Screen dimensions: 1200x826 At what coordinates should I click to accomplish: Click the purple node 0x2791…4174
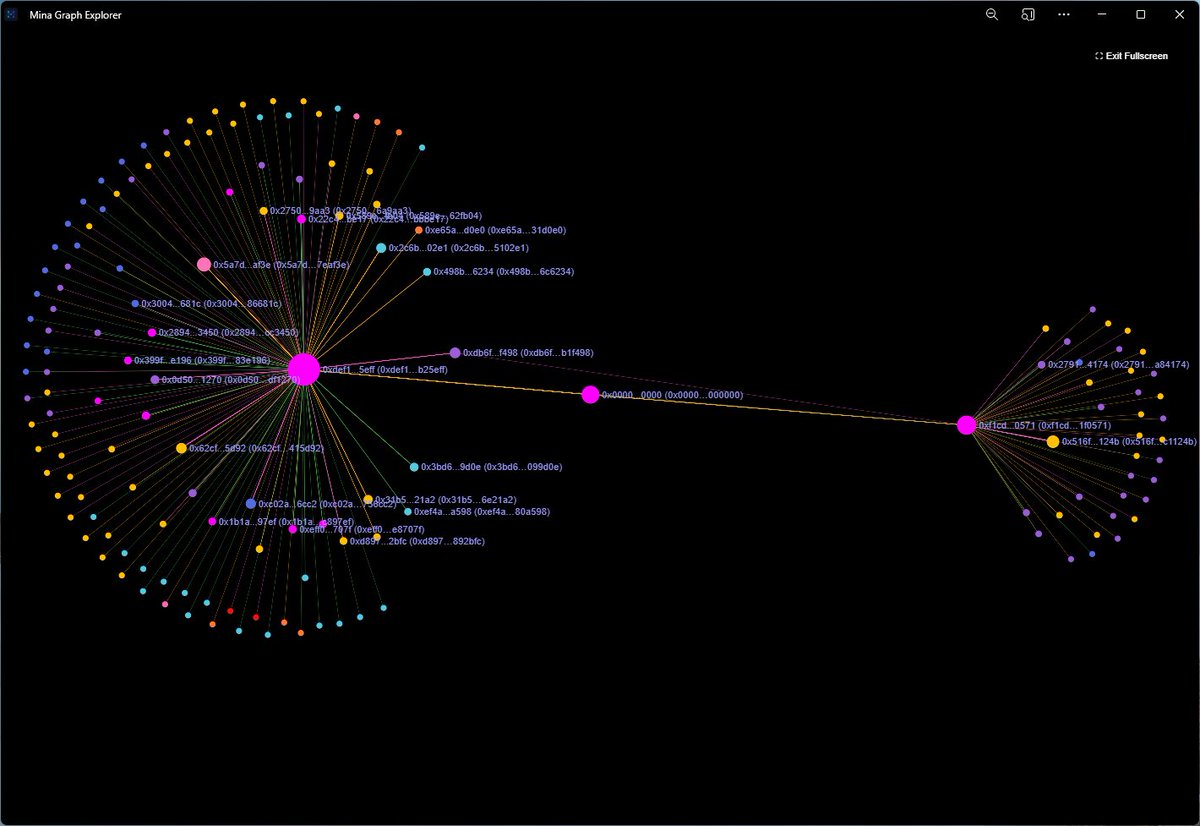(x=1041, y=365)
